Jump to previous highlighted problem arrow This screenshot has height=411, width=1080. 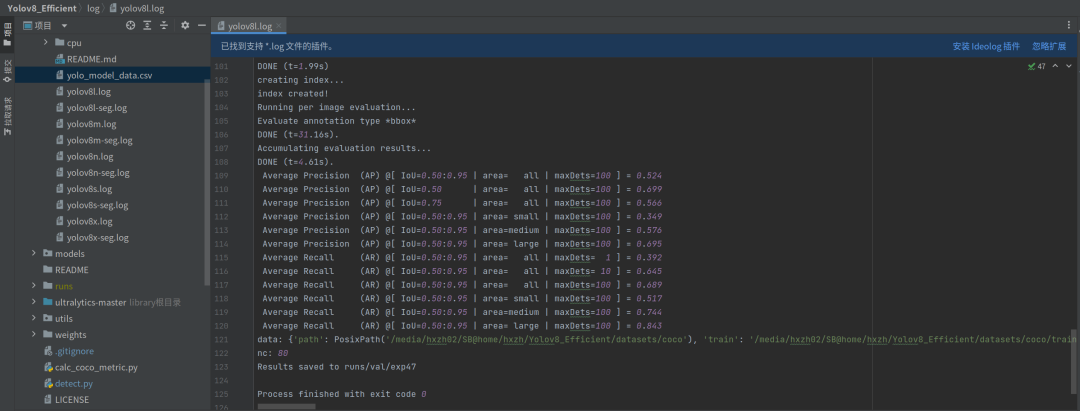click(1055, 66)
